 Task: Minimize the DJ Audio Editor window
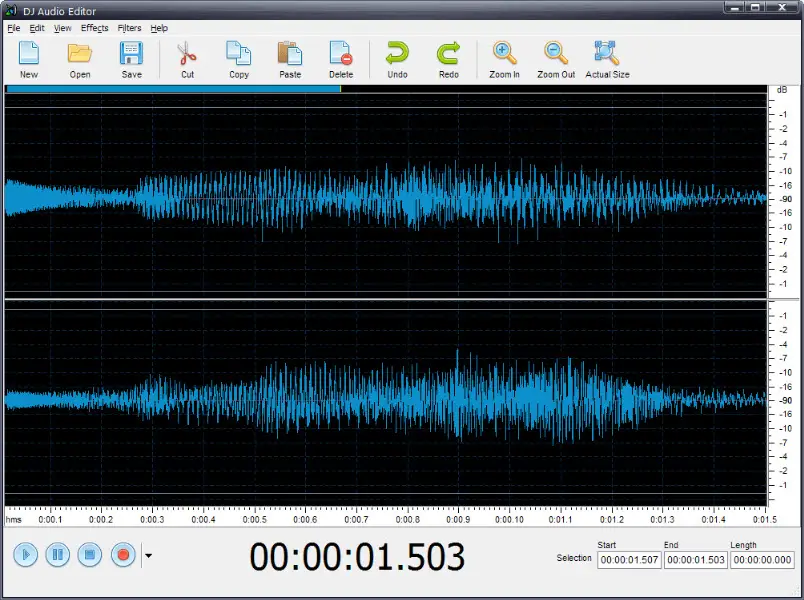(735, 7)
